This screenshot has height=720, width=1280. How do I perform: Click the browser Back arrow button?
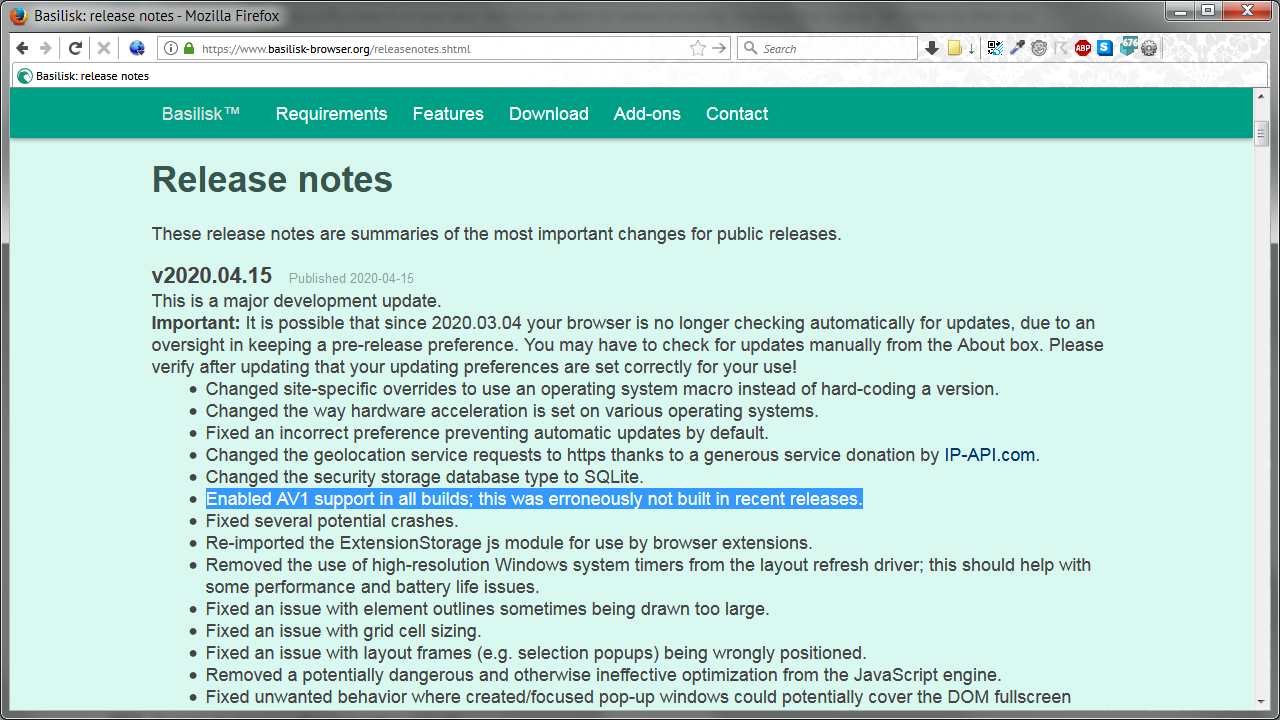click(x=22, y=48)
